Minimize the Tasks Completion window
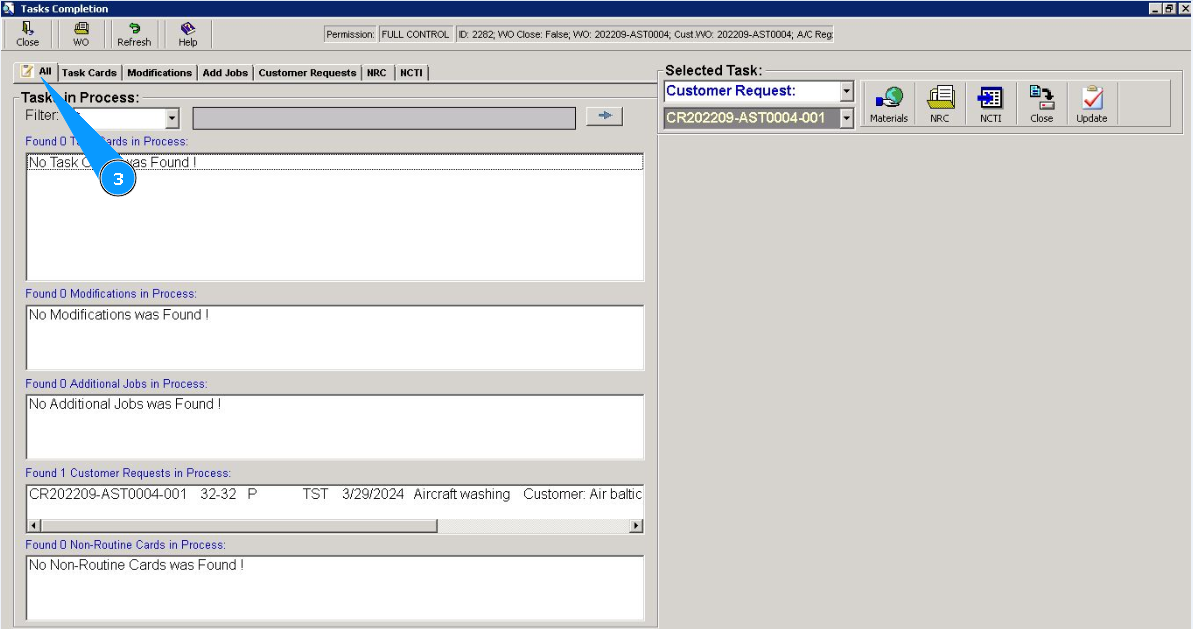The height and width of the screenshot is (629, 1193). pyautogui.click(x=1156, y=8)
